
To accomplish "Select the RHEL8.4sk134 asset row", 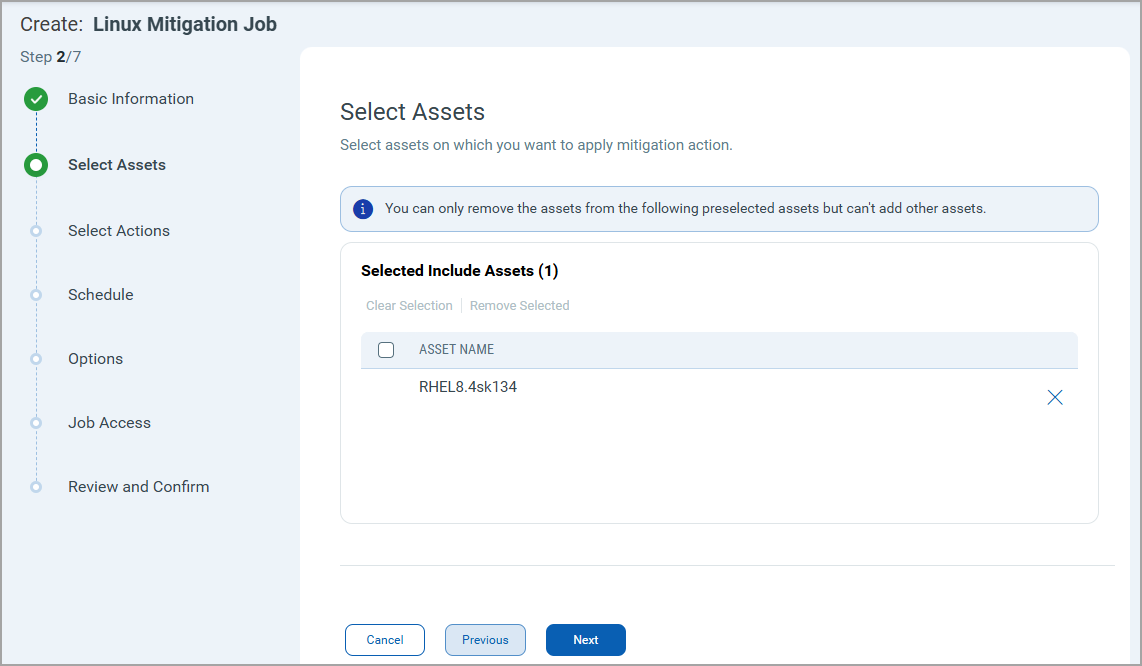I will [x=468, y=387].
